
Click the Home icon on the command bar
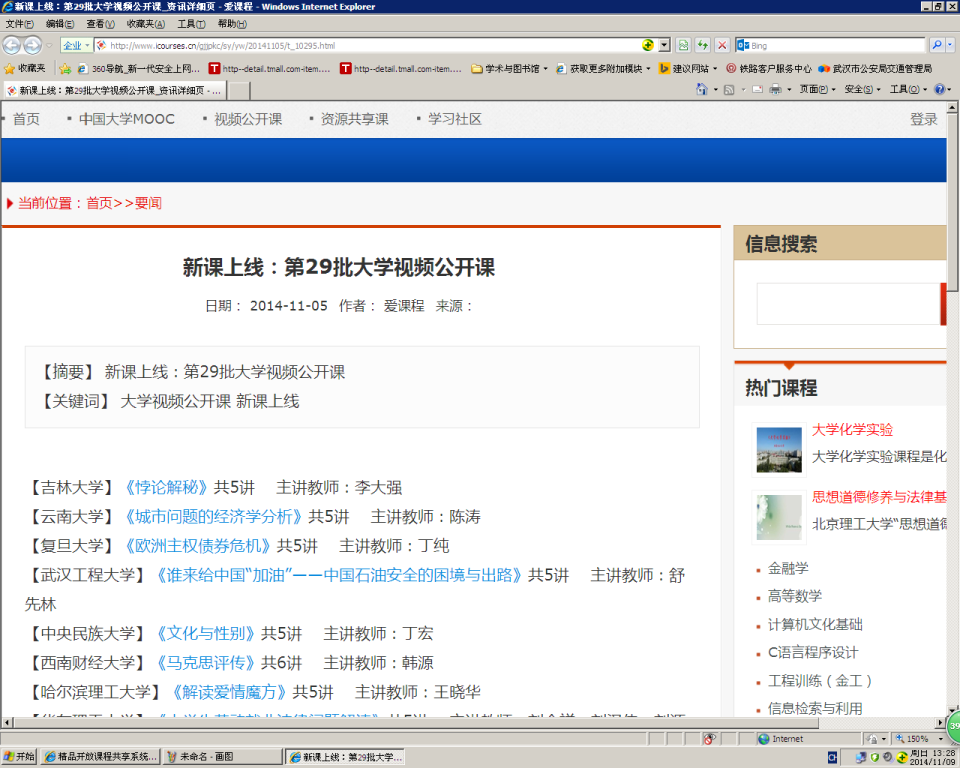tap(700, 89)
